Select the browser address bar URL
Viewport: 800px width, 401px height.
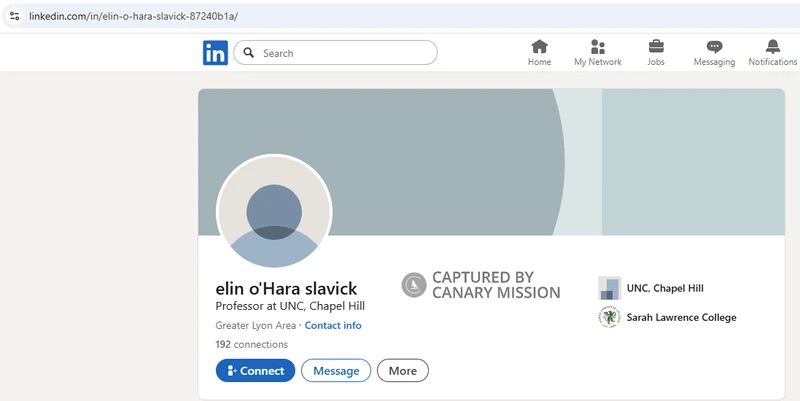coord(133,16)
